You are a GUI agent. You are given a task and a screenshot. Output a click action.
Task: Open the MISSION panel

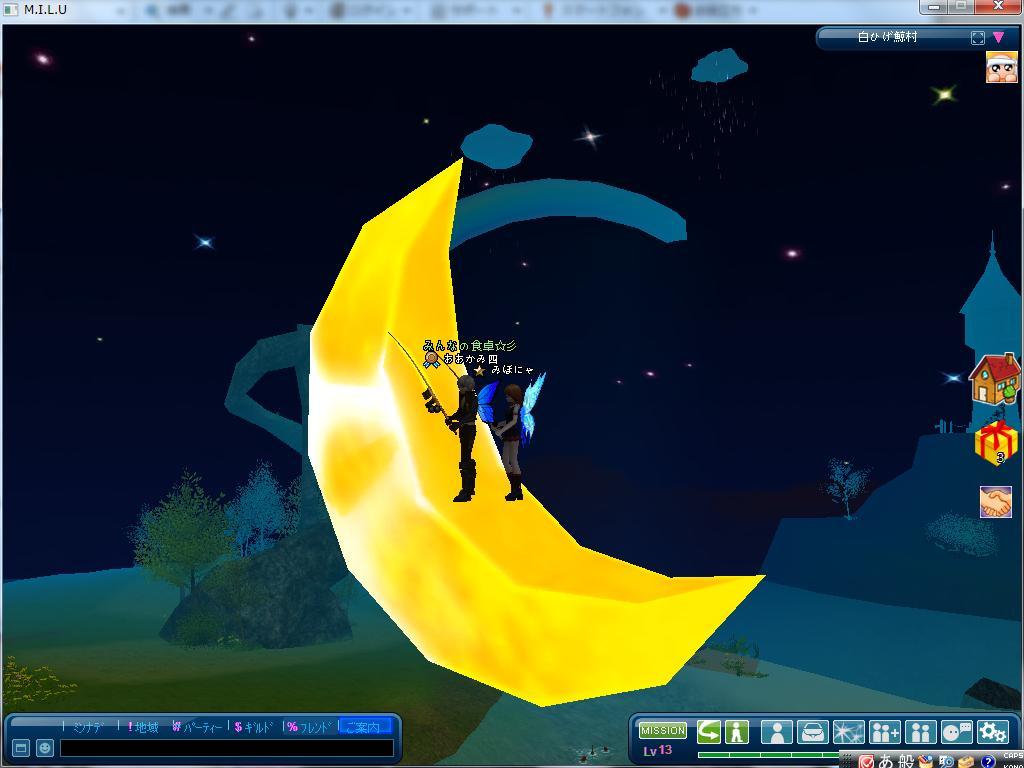pos(662,731)
